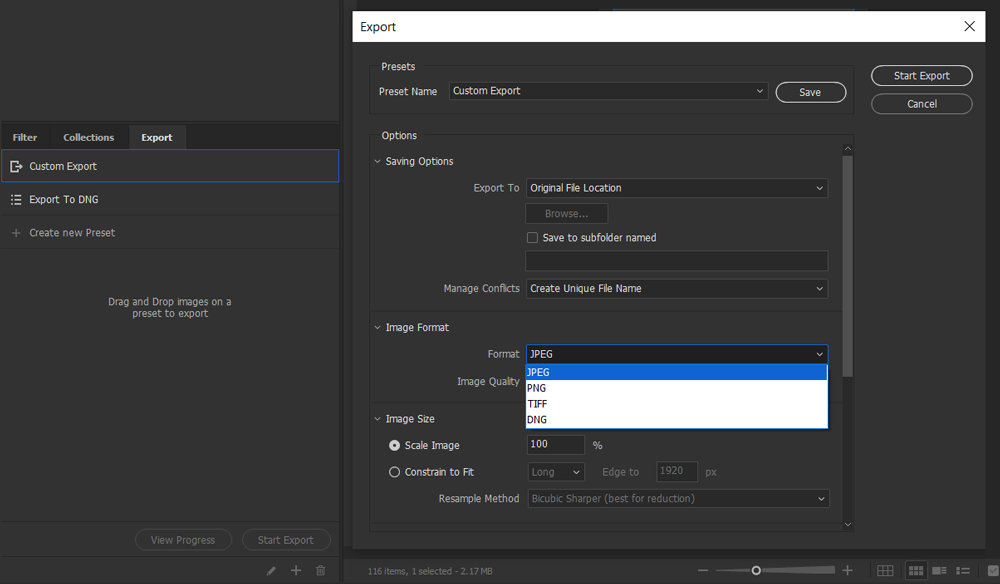Switch to the list view icon
The image size is (1000, 584).
[965, 570]
